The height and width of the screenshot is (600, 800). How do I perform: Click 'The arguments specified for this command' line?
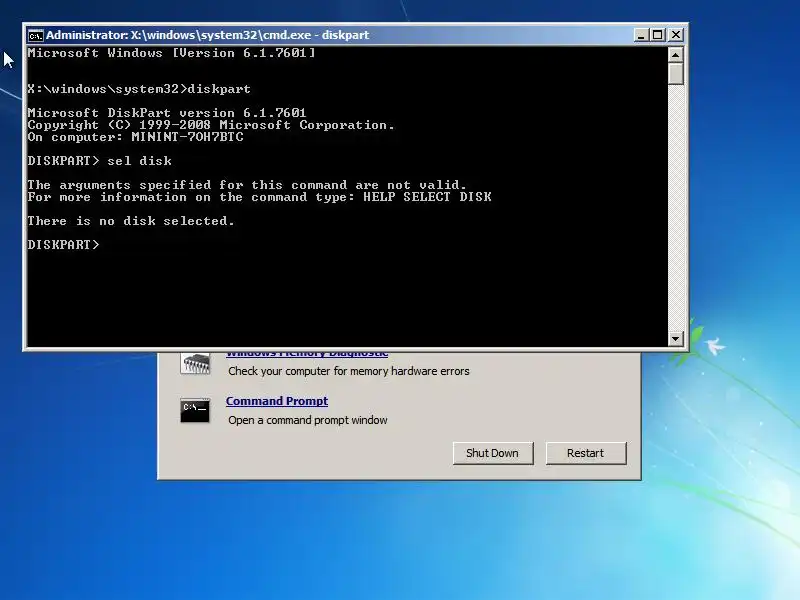[x=247, y=185]
